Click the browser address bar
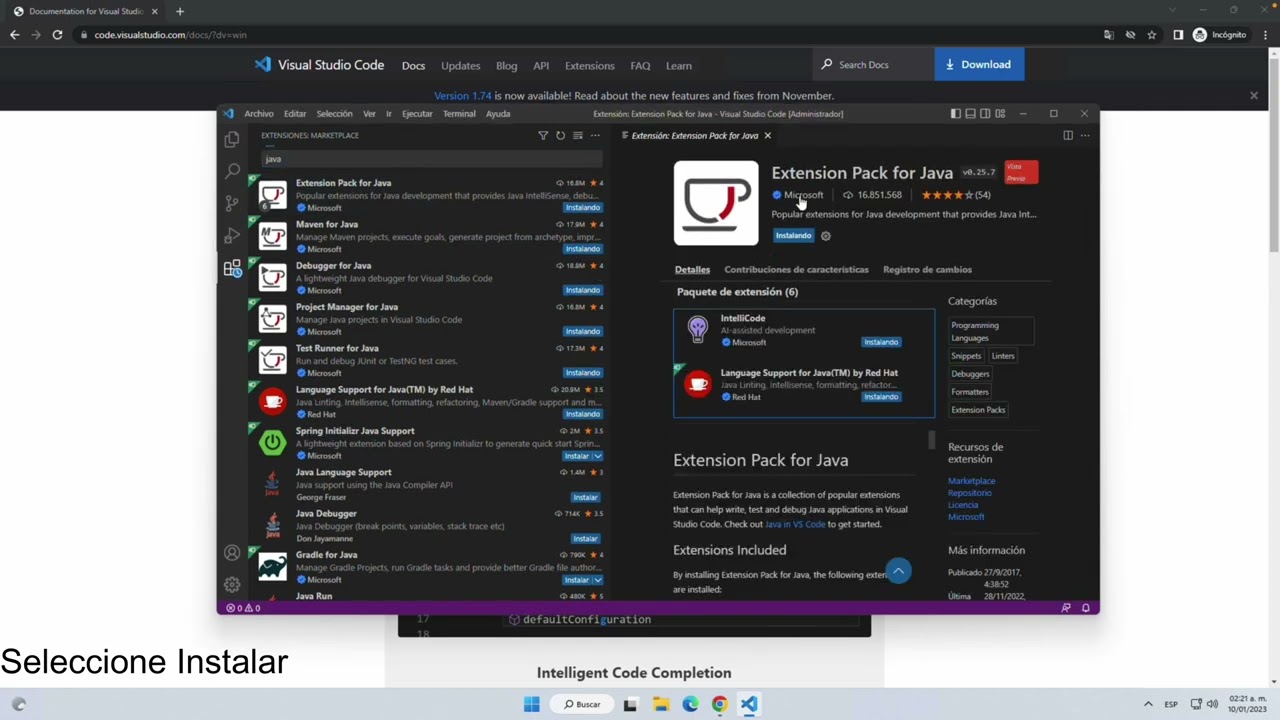This screenshot has height=720, width=1280. coord(590,35)
